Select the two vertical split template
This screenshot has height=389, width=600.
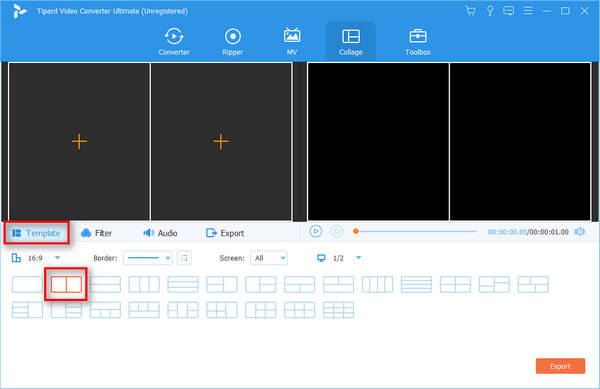coord(66,285)
